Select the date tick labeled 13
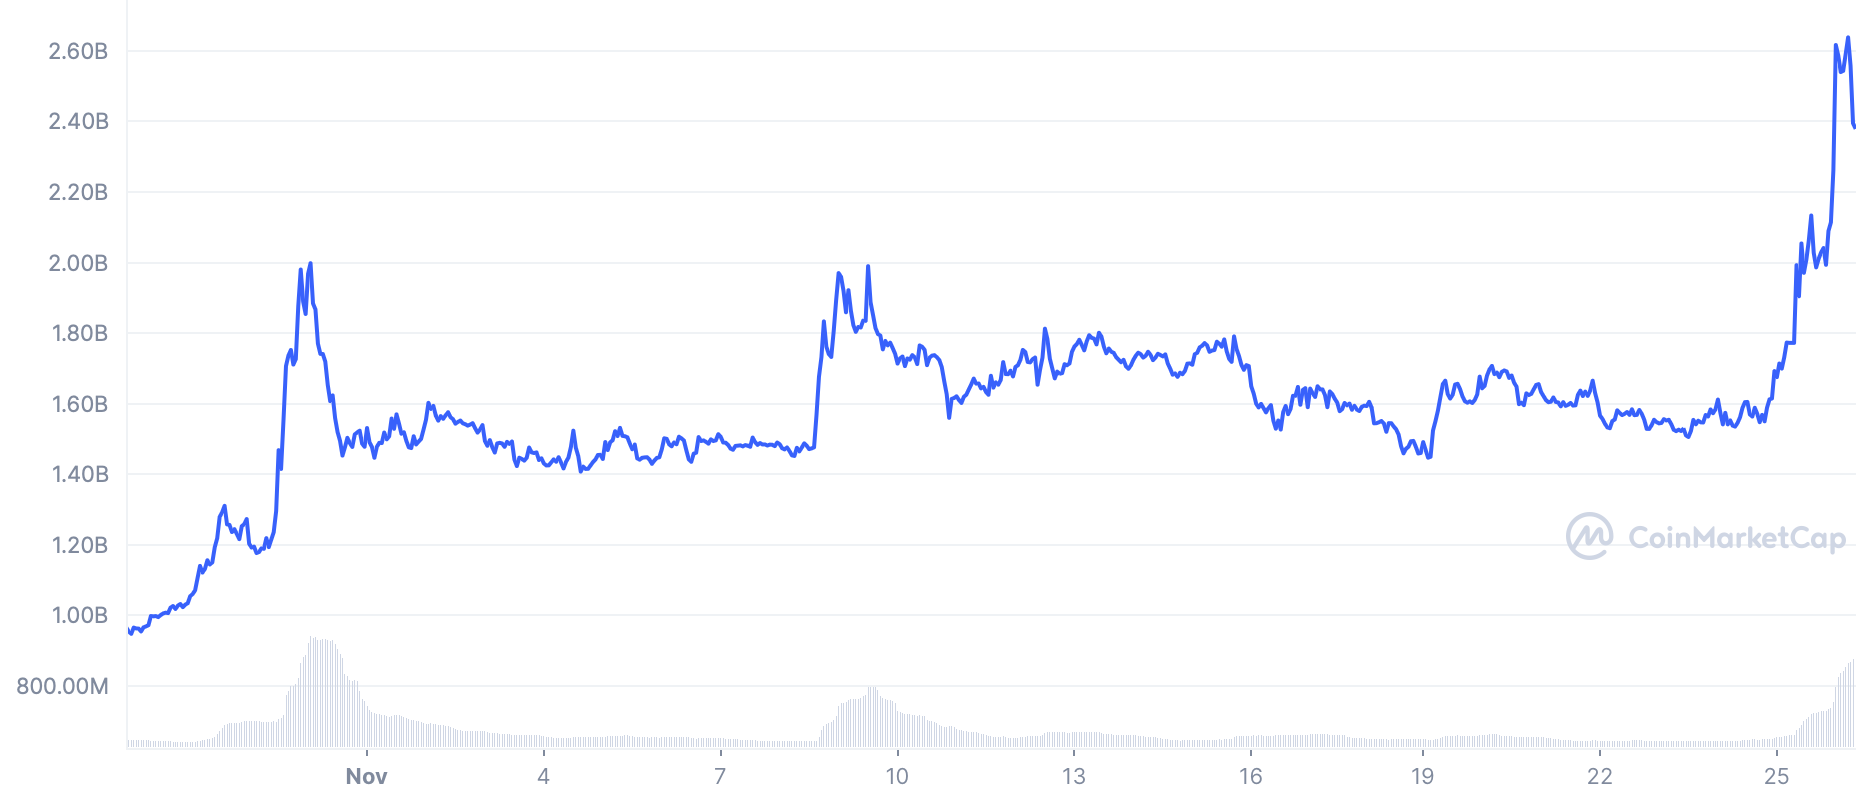 click(1073, 776)
